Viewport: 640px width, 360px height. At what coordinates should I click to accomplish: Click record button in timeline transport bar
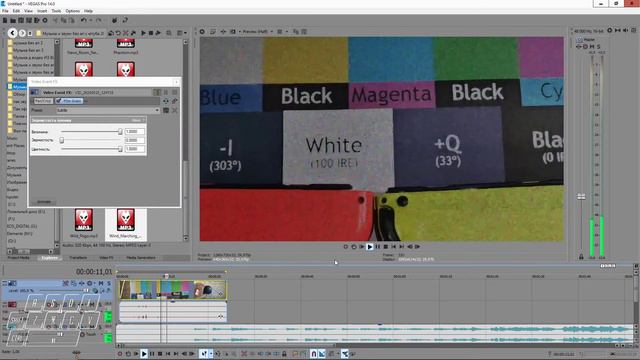pos(120,354)
